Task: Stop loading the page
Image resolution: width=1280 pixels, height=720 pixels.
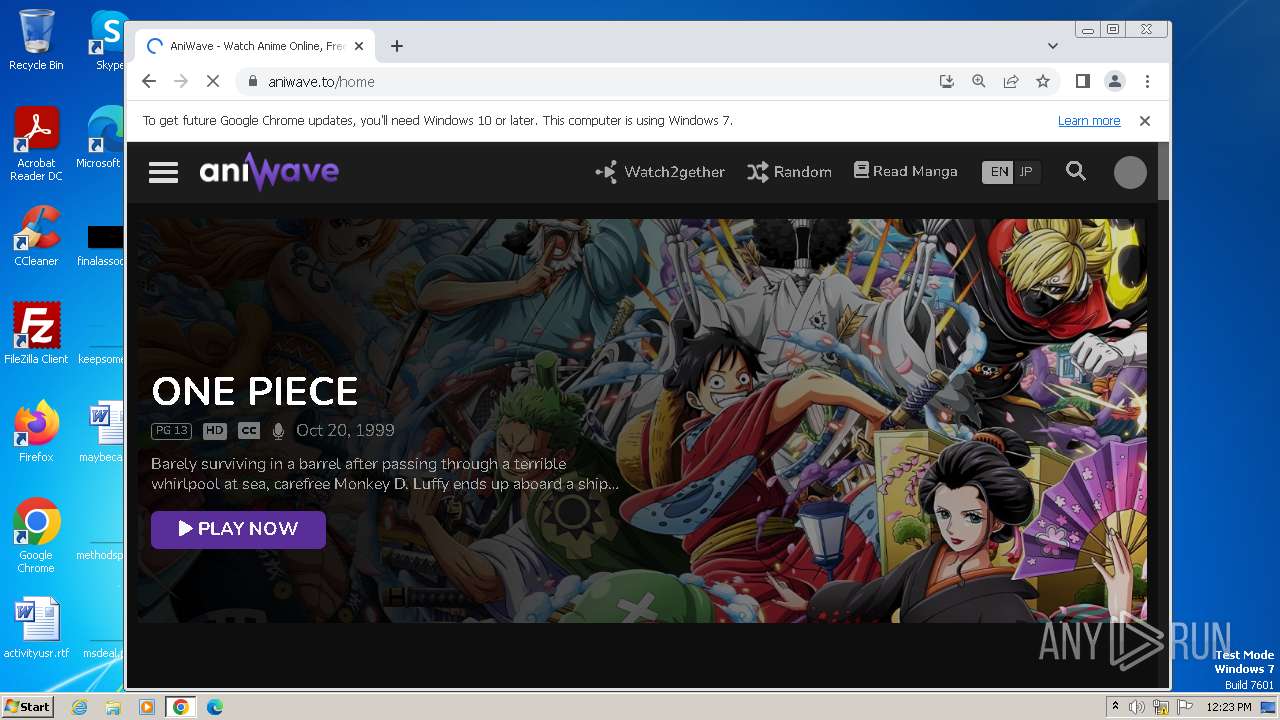Action: 213,82
